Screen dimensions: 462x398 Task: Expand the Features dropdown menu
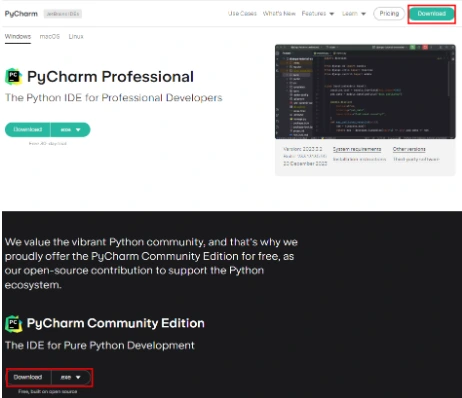[318, 13]
